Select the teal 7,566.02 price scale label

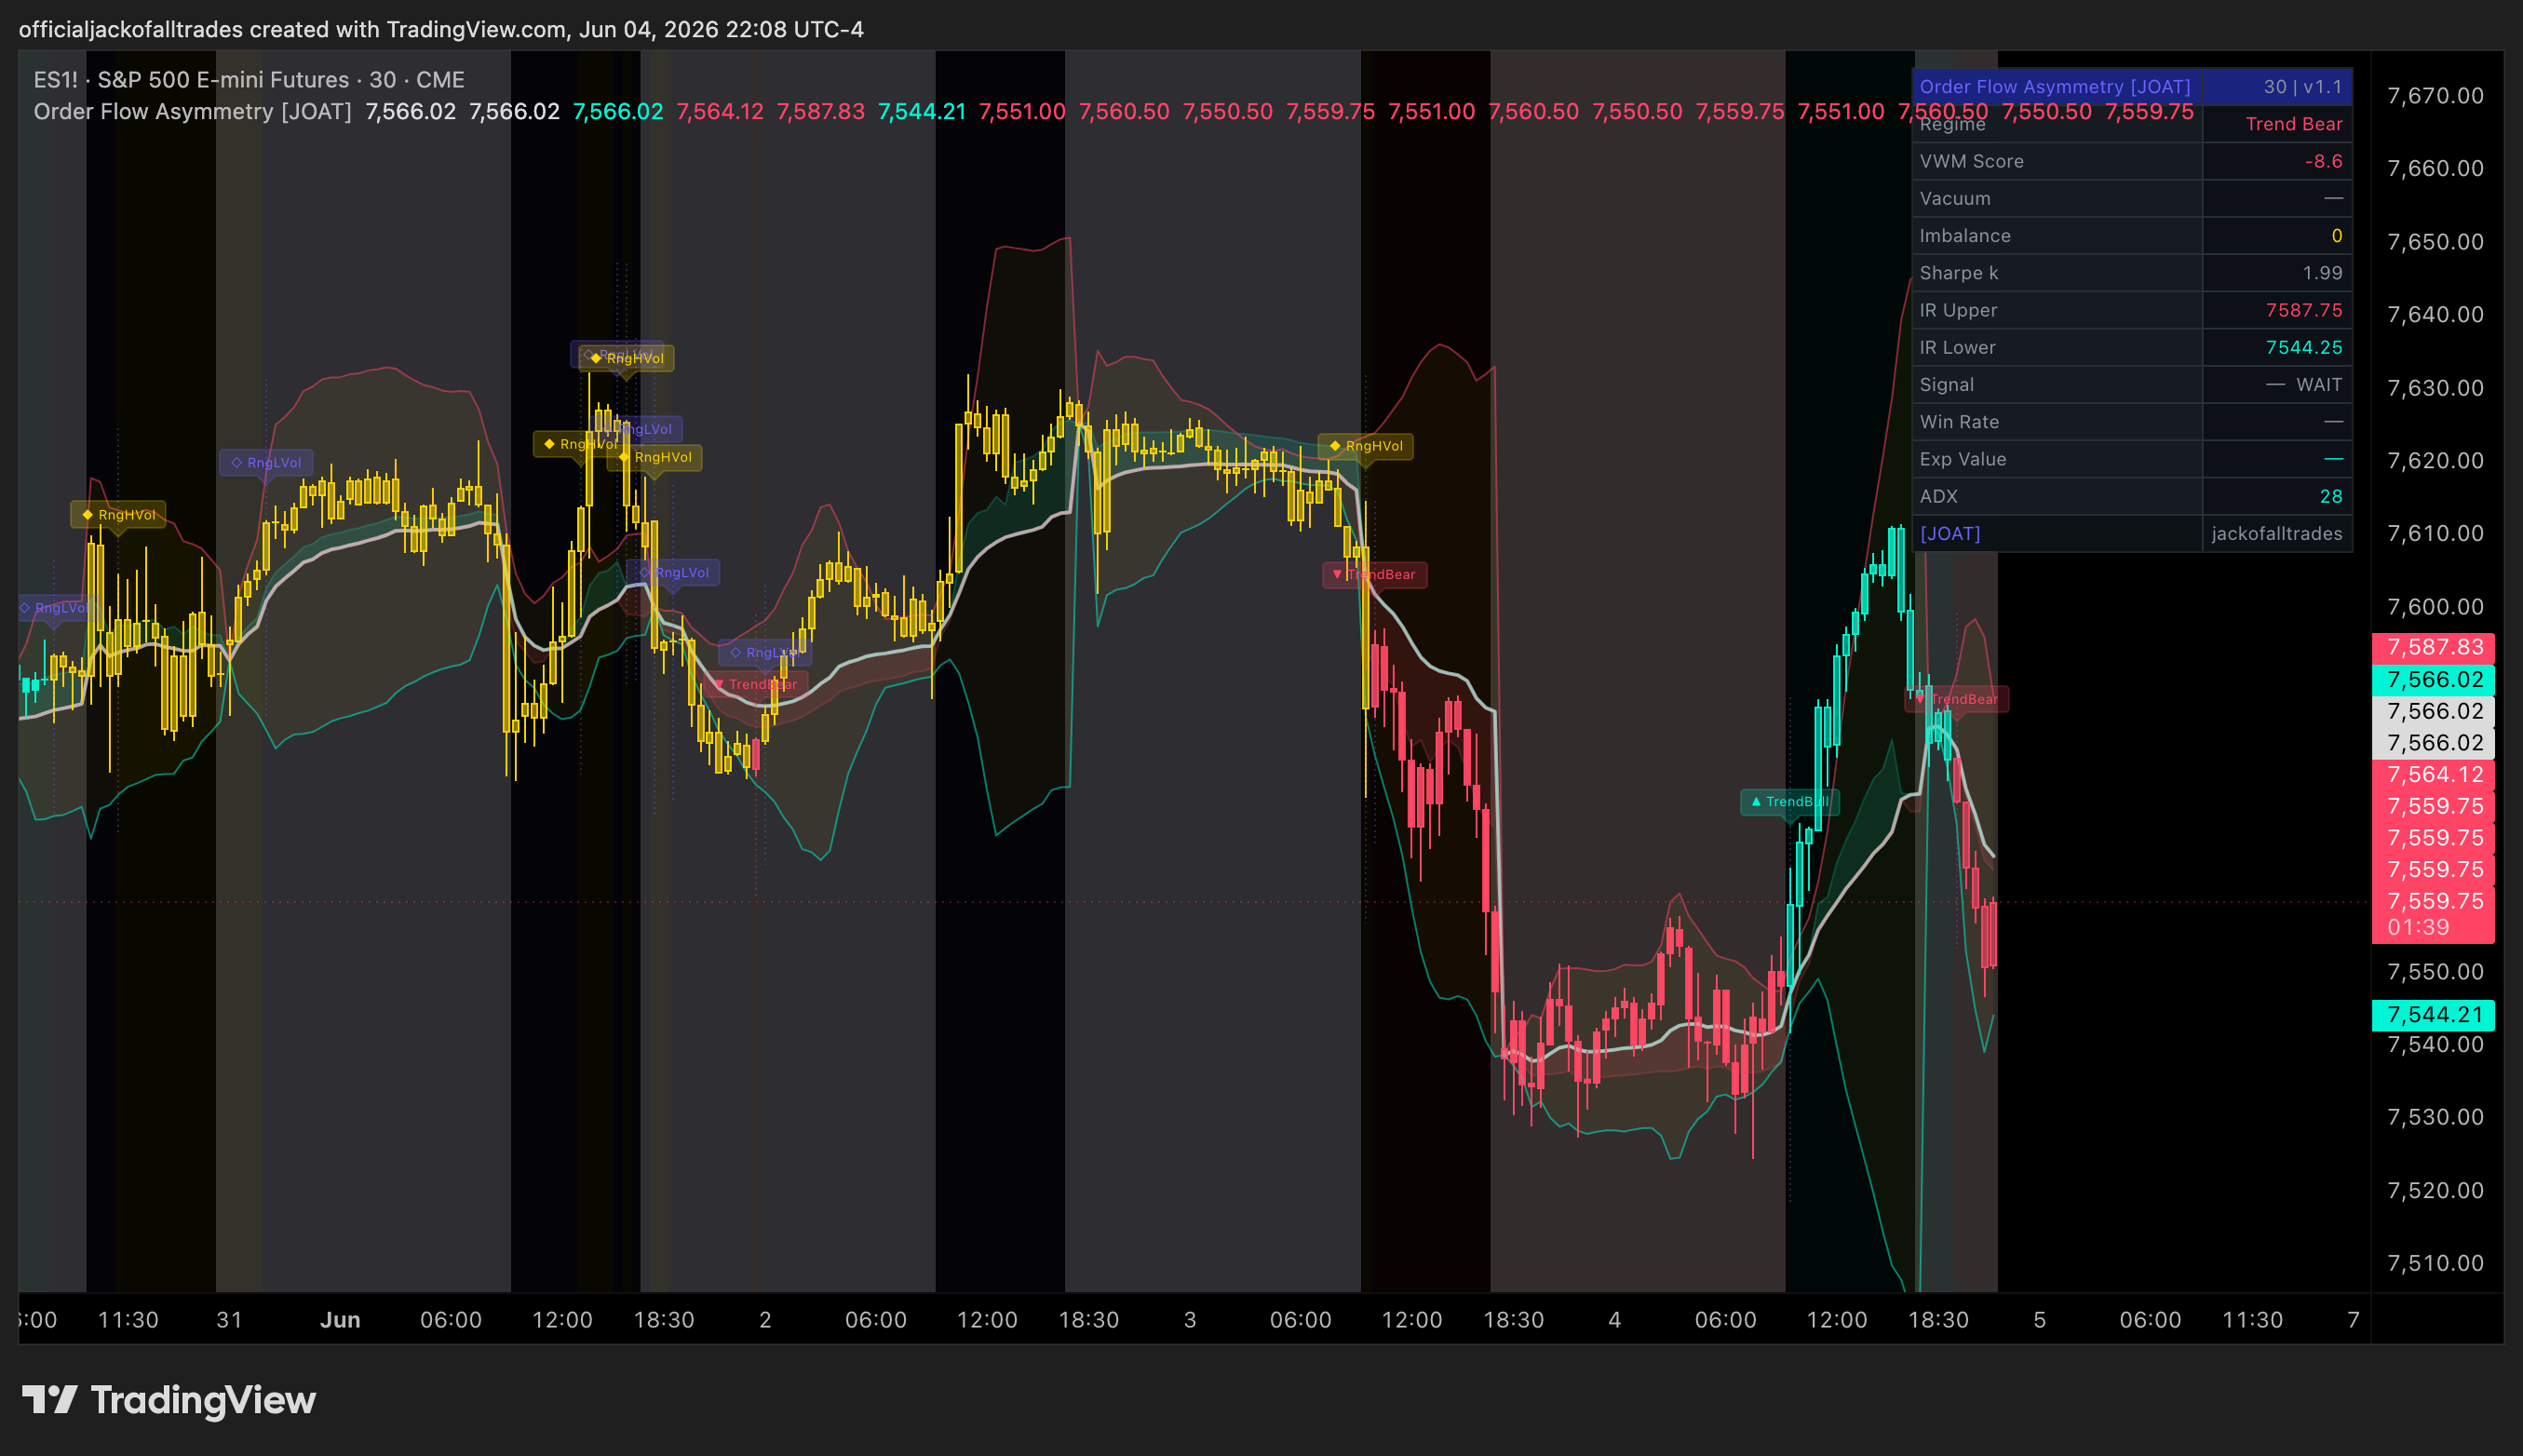(2433, 679)
